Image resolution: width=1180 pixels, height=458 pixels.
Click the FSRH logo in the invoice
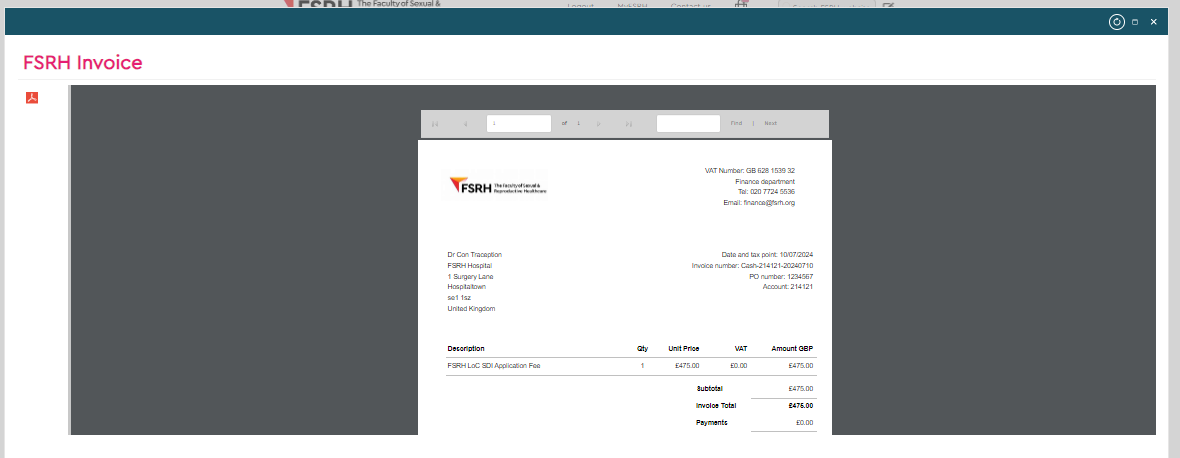coord(497,187)
